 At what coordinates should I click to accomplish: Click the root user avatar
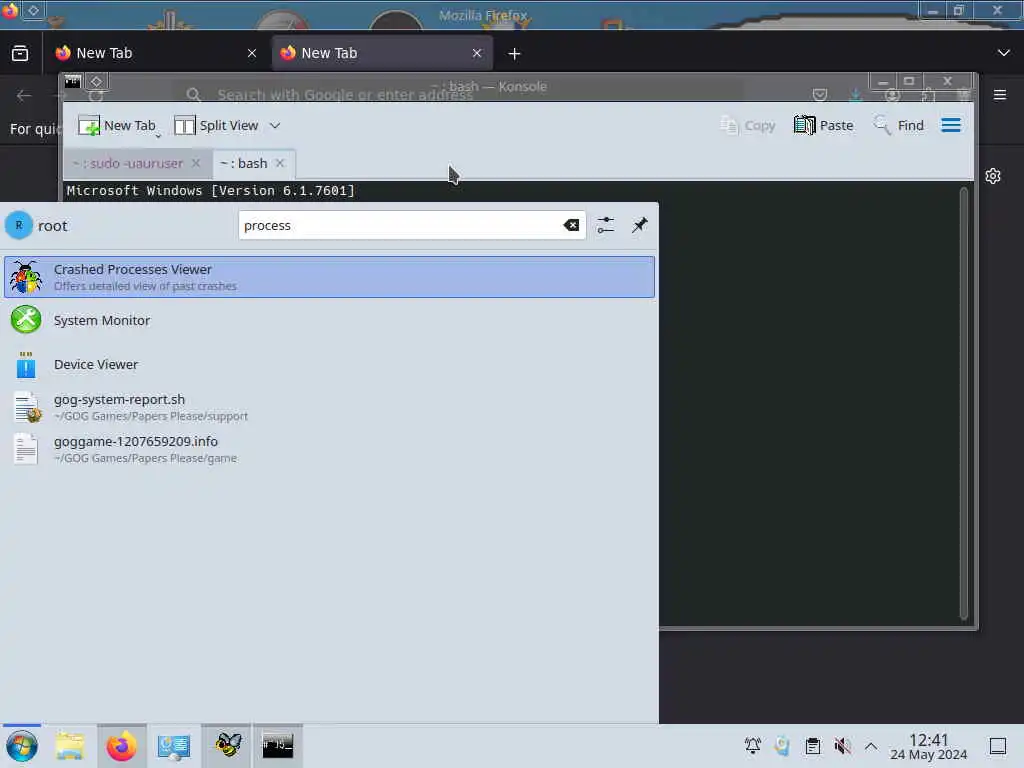[x=19, y=225]
